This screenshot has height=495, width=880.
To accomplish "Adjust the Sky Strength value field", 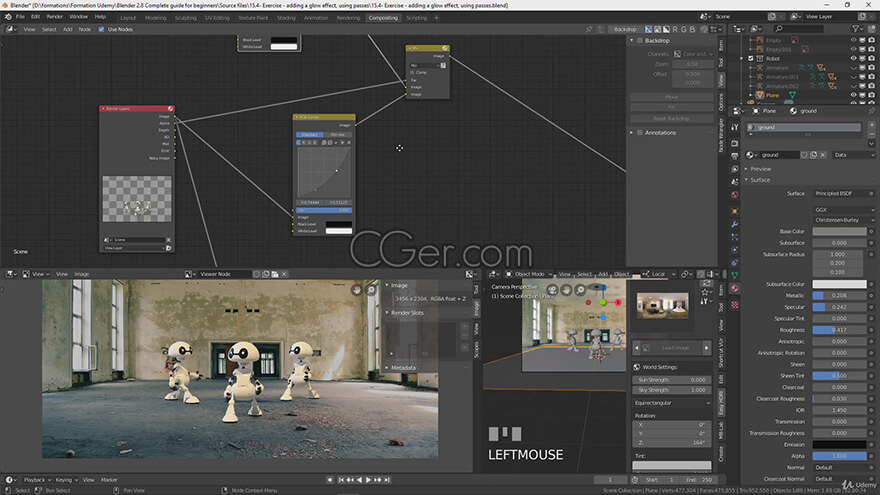I will tap(672, 390).
